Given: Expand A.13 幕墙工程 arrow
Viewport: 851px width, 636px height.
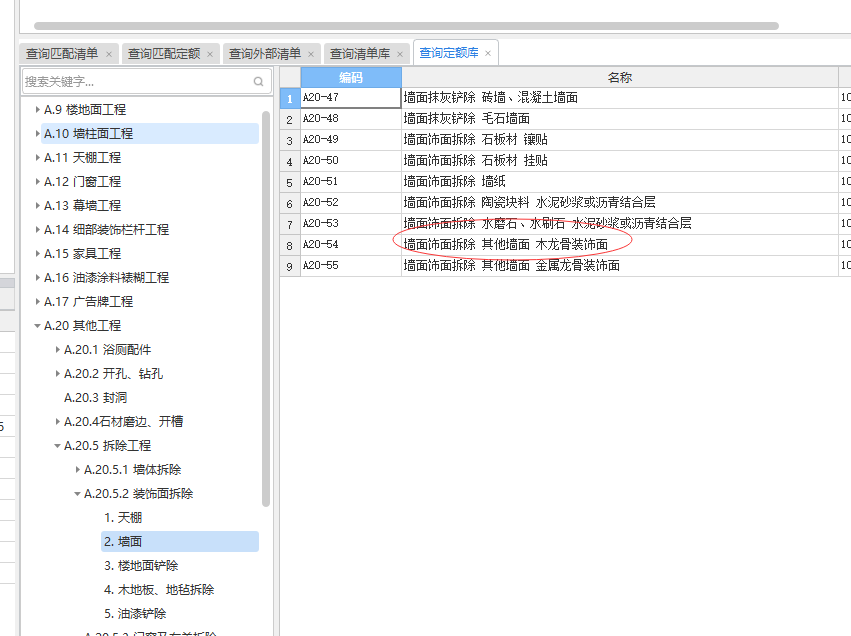Looking at the screenshot, I should [x=37, y=205].
